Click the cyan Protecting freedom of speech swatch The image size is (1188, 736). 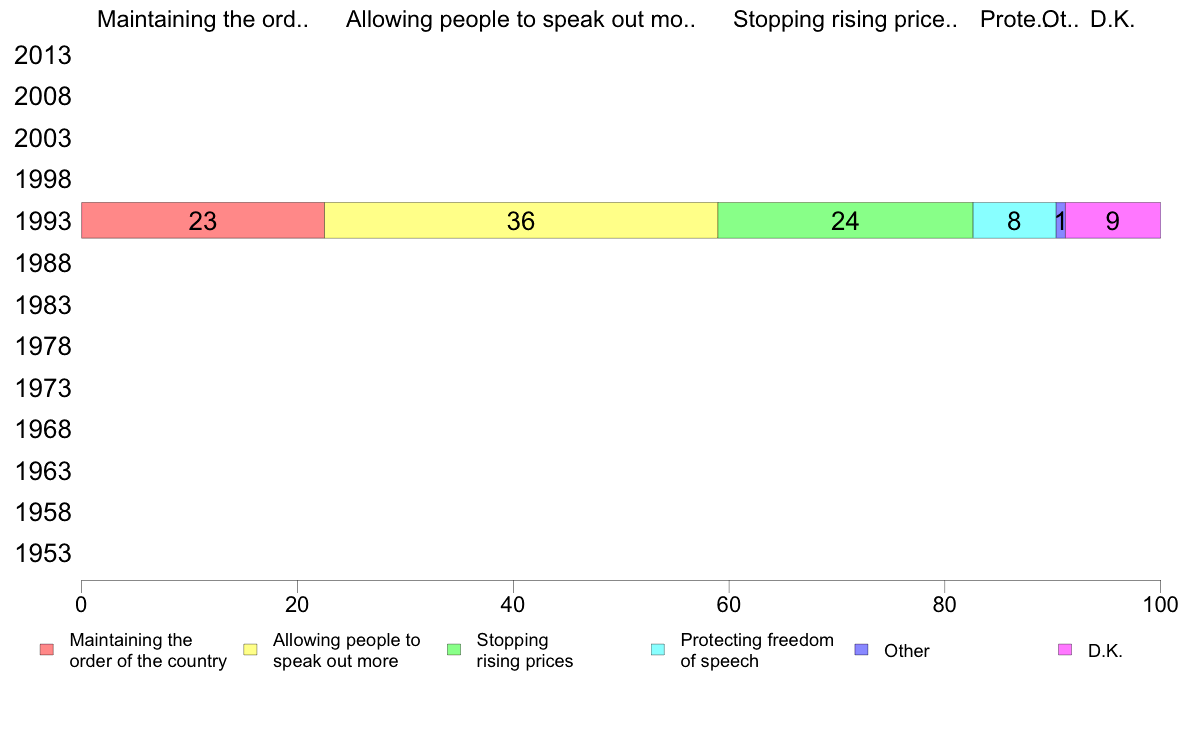(x=658, y=650)
